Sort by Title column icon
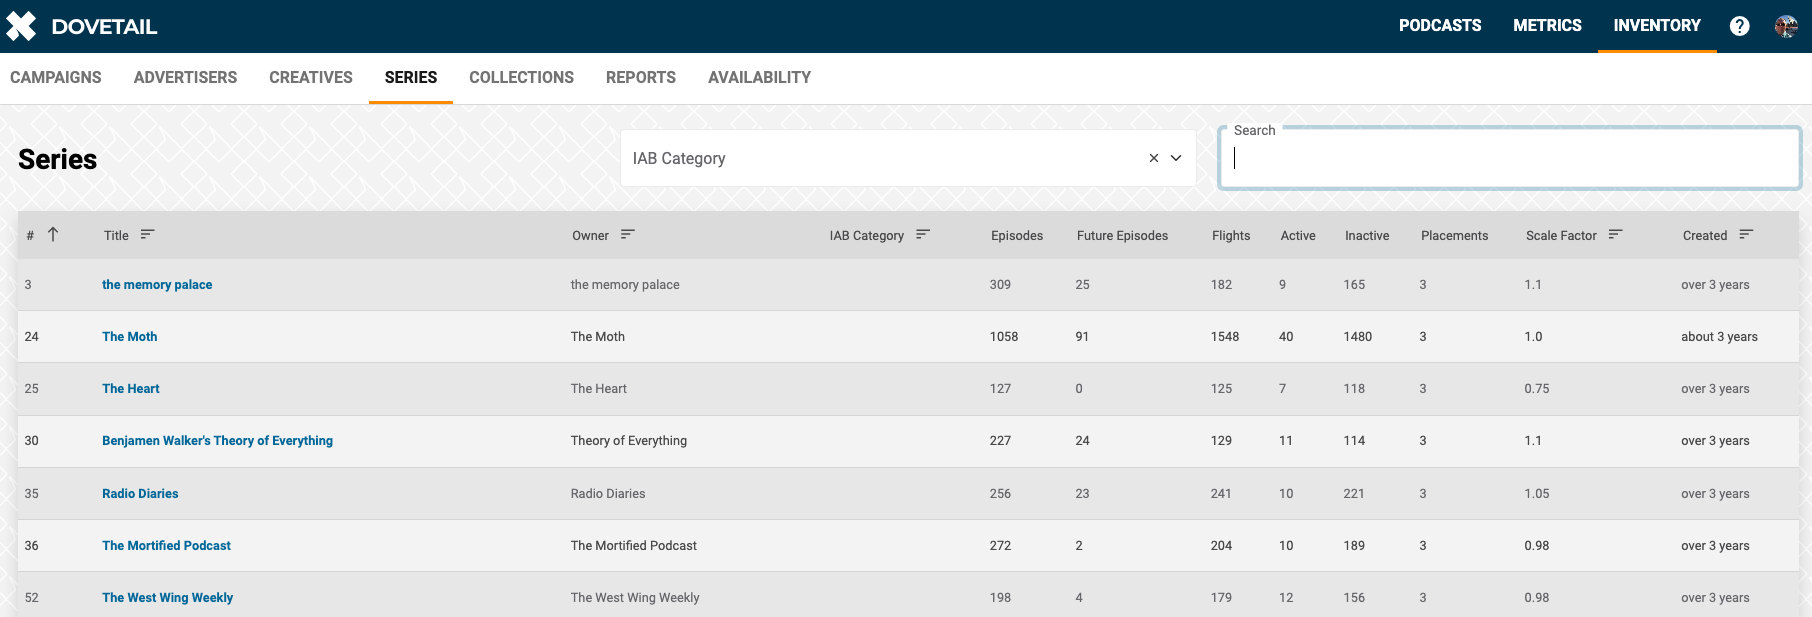 (x=147, y=234)
